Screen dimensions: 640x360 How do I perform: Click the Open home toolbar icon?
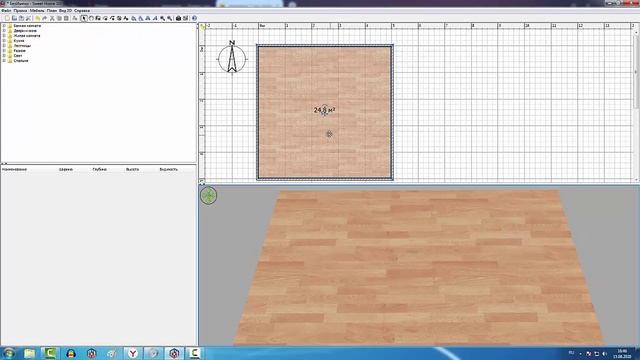14,18
